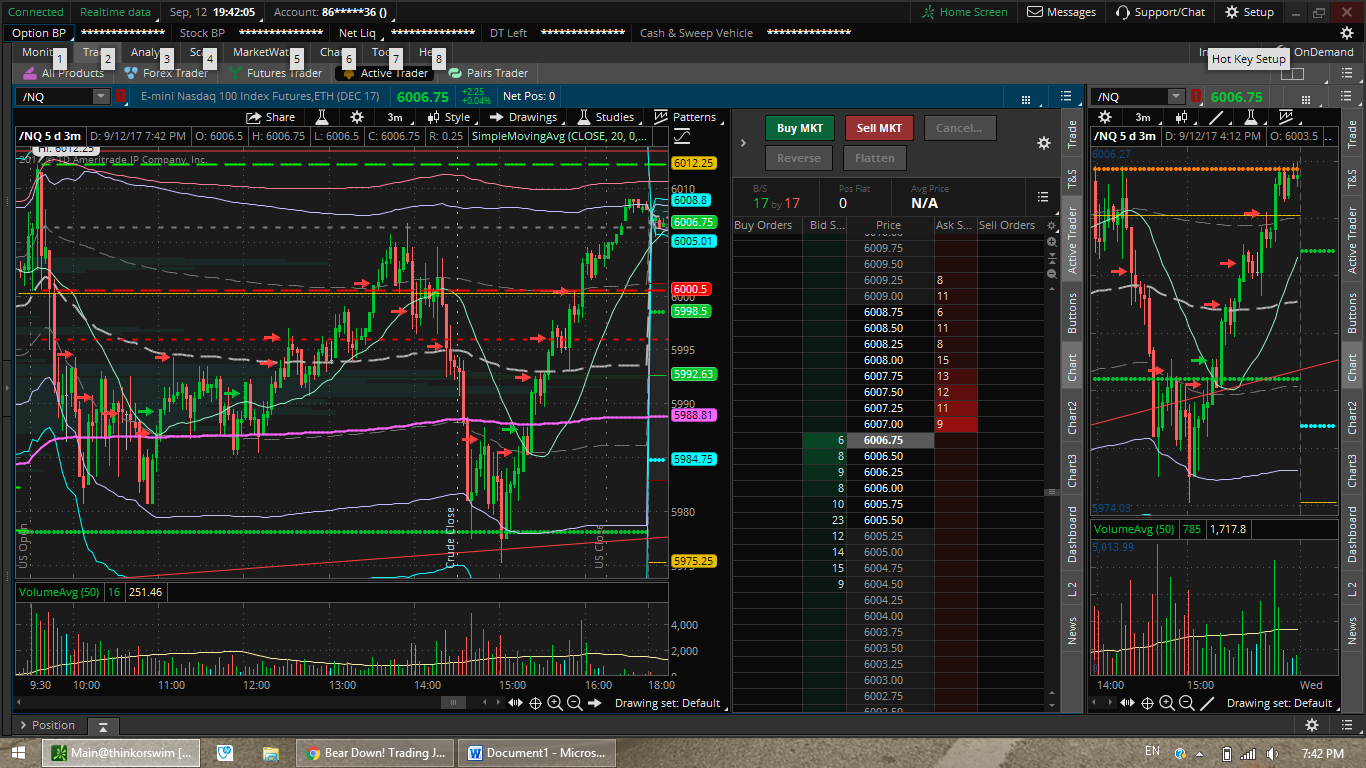1366x768 pixels.
Task: Switch to the Analyze tab
Action: pos(145,52)
